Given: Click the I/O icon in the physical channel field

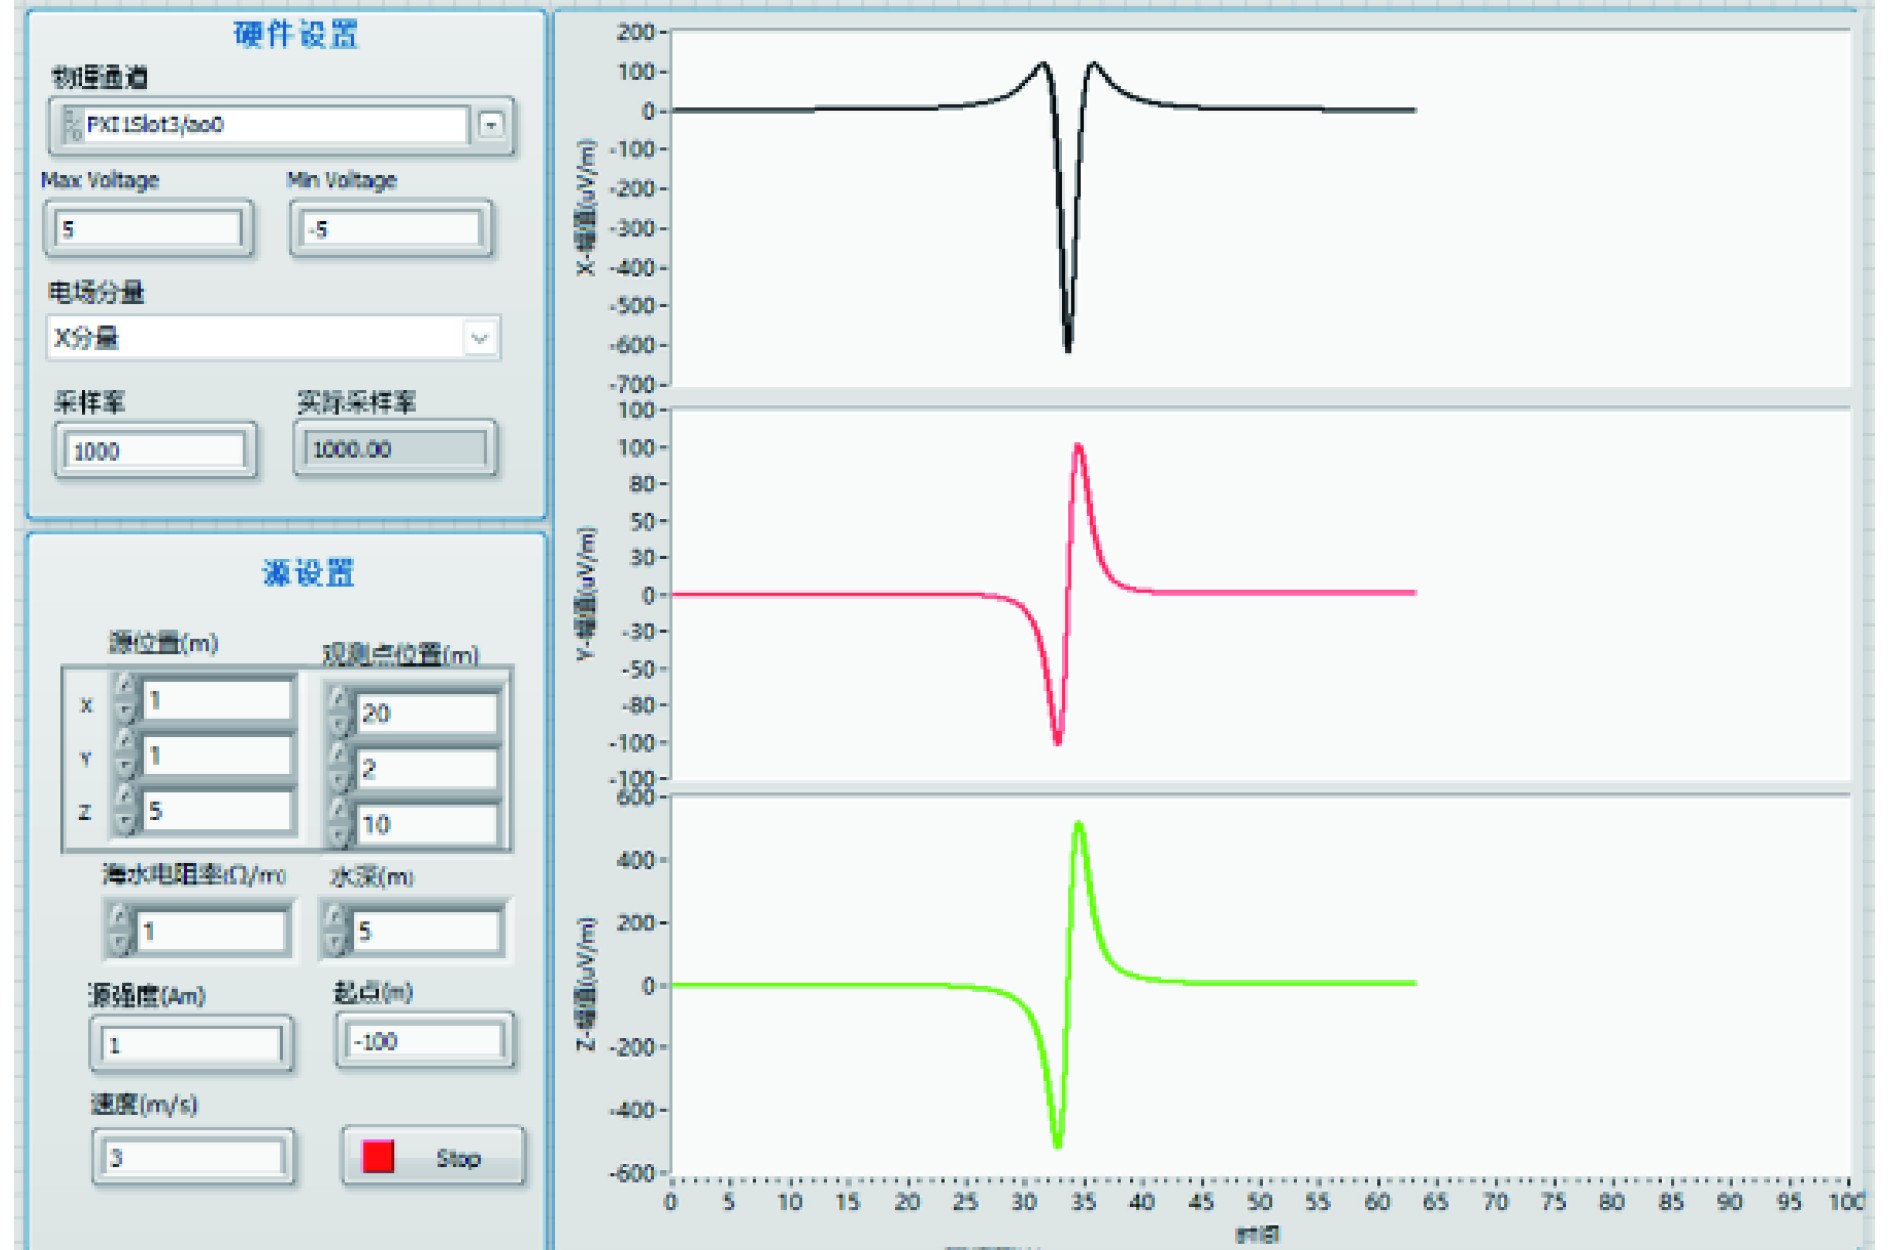Looking at the screenshot, I should point(72,125).
